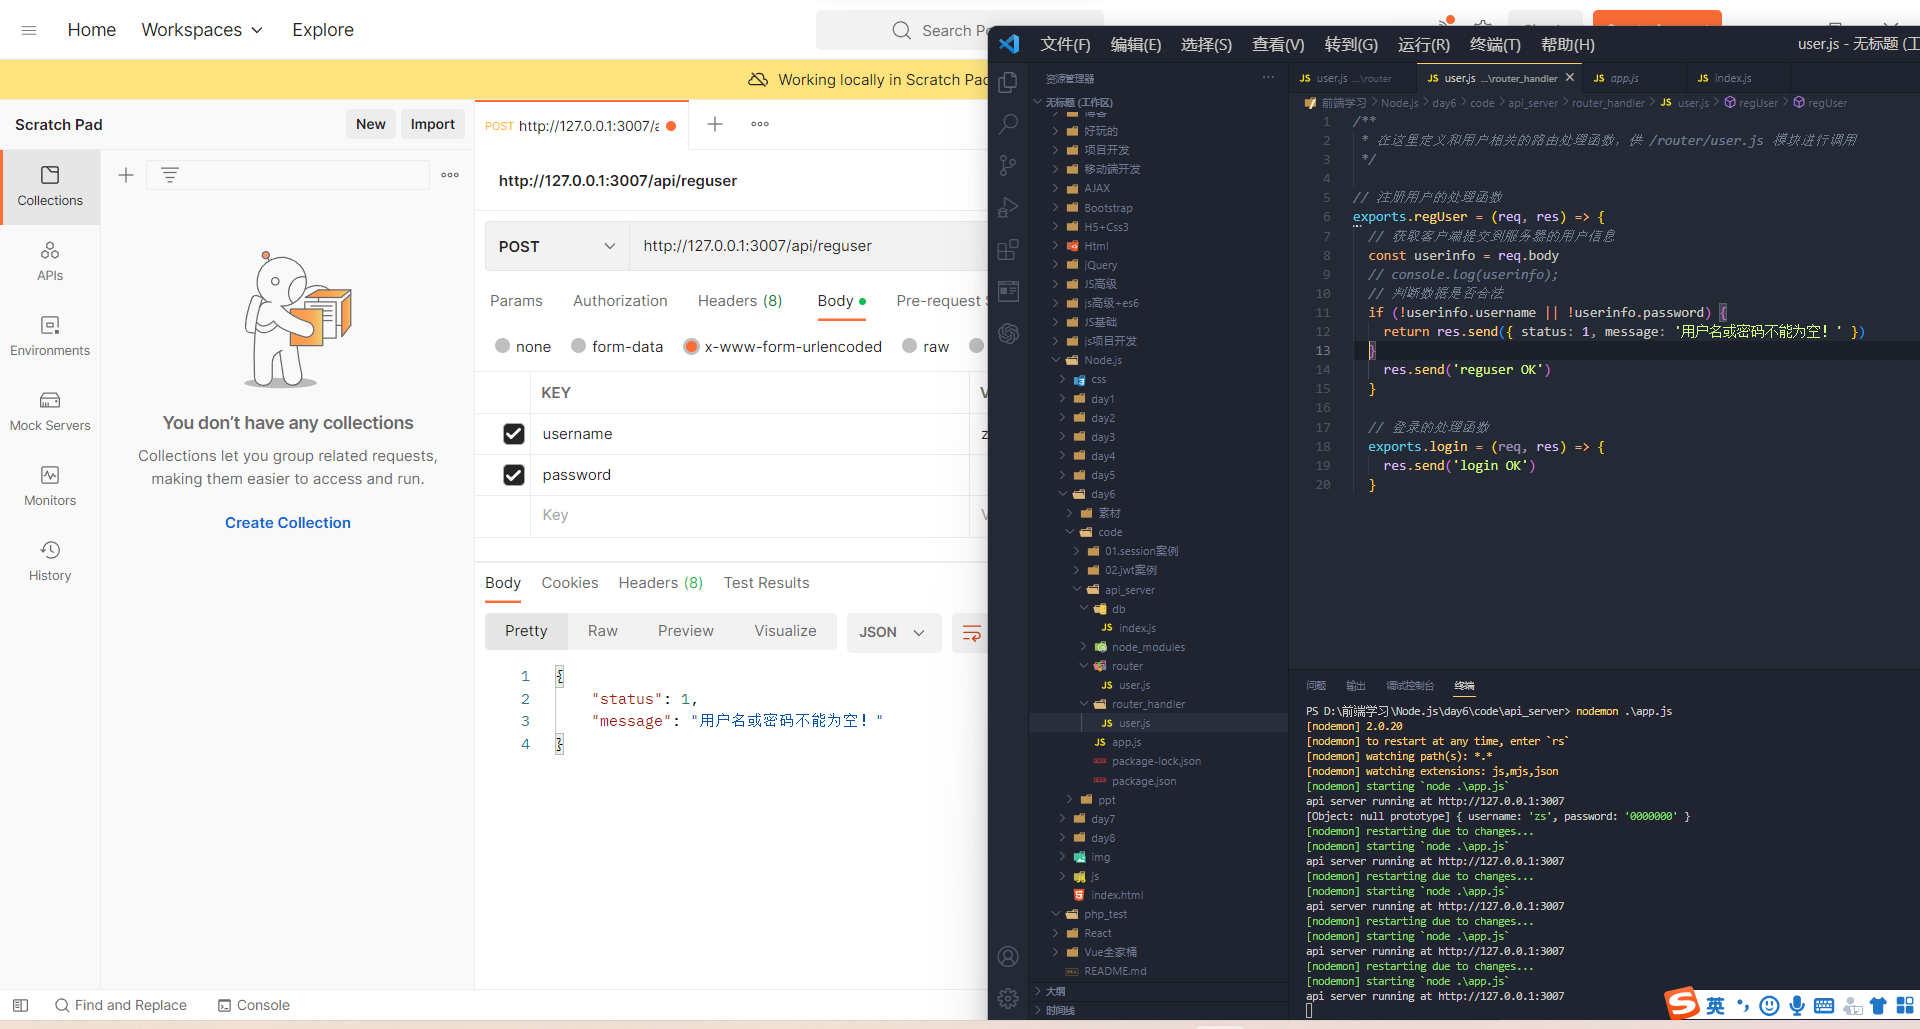Image resolution: width=1920 pixels, height=1029 pixels.
Task: Open VS Code Source Control icon
Action: pos(1008,166)
